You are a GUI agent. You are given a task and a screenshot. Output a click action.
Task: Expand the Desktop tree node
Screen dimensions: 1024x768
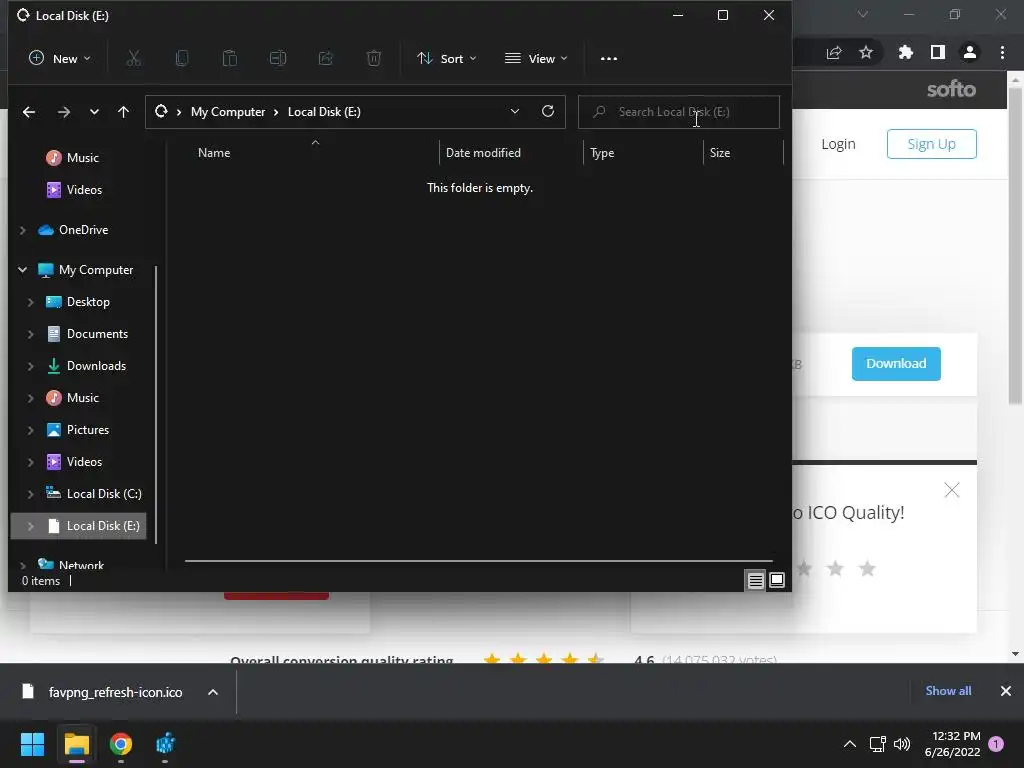pos(31,302)
